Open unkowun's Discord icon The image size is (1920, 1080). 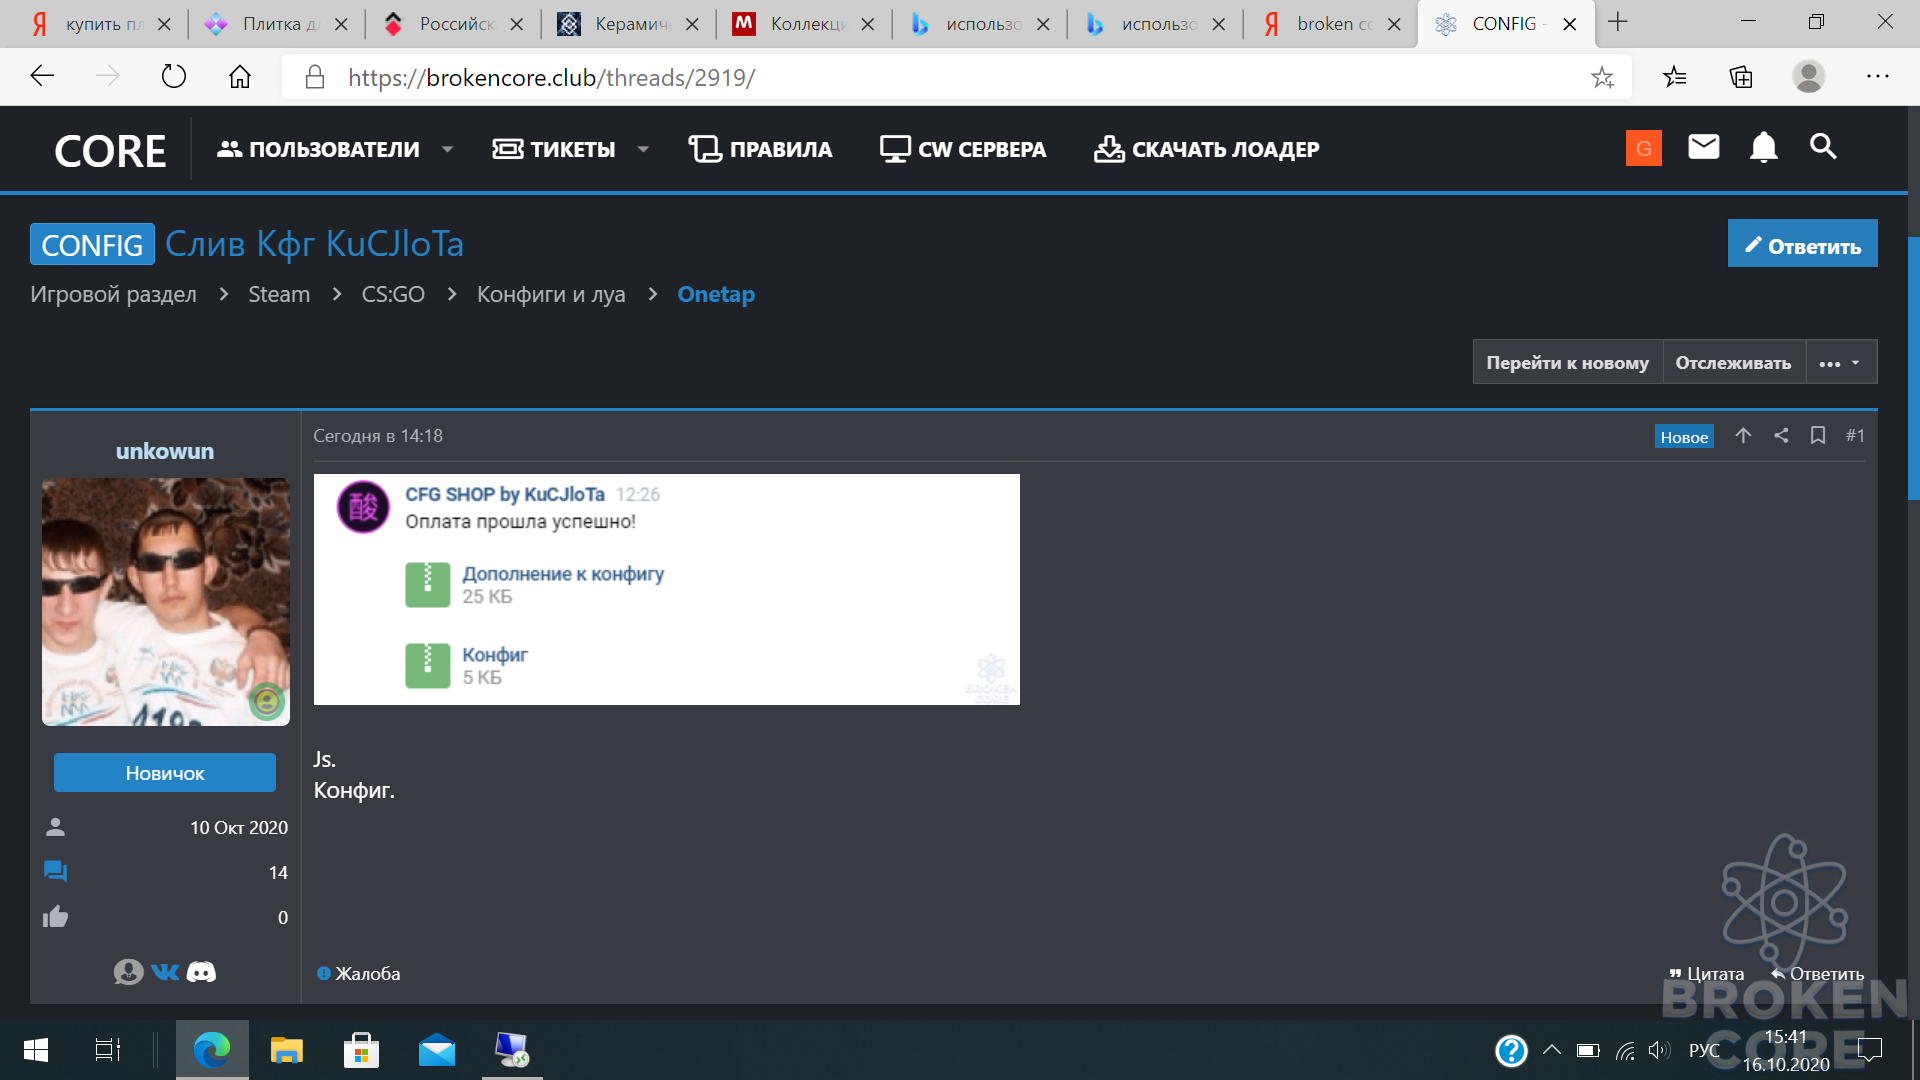pyautogui.click(x=201, y=972)
